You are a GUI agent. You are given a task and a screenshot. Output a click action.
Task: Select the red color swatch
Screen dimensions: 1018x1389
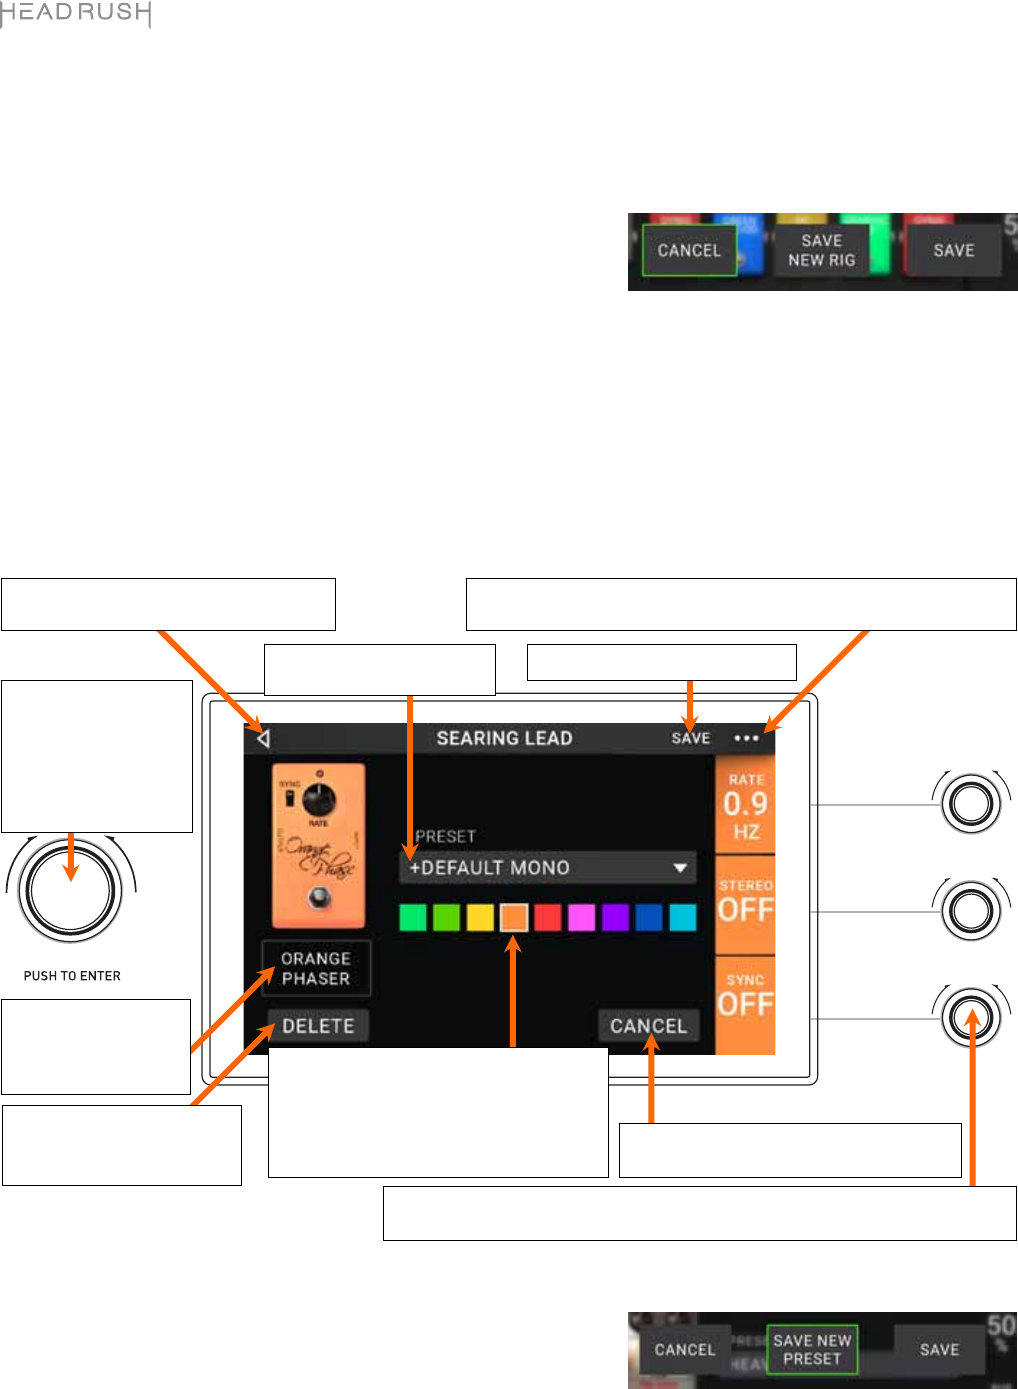pos(548,917)
